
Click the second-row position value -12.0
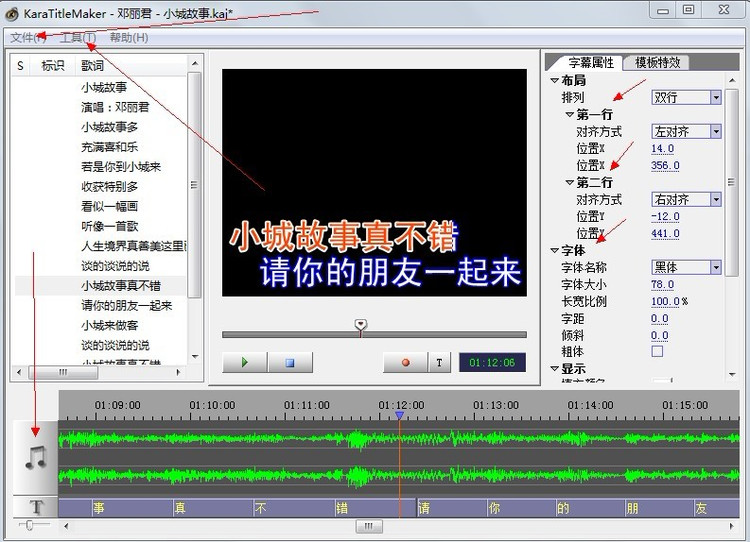[x=665, y=216]
